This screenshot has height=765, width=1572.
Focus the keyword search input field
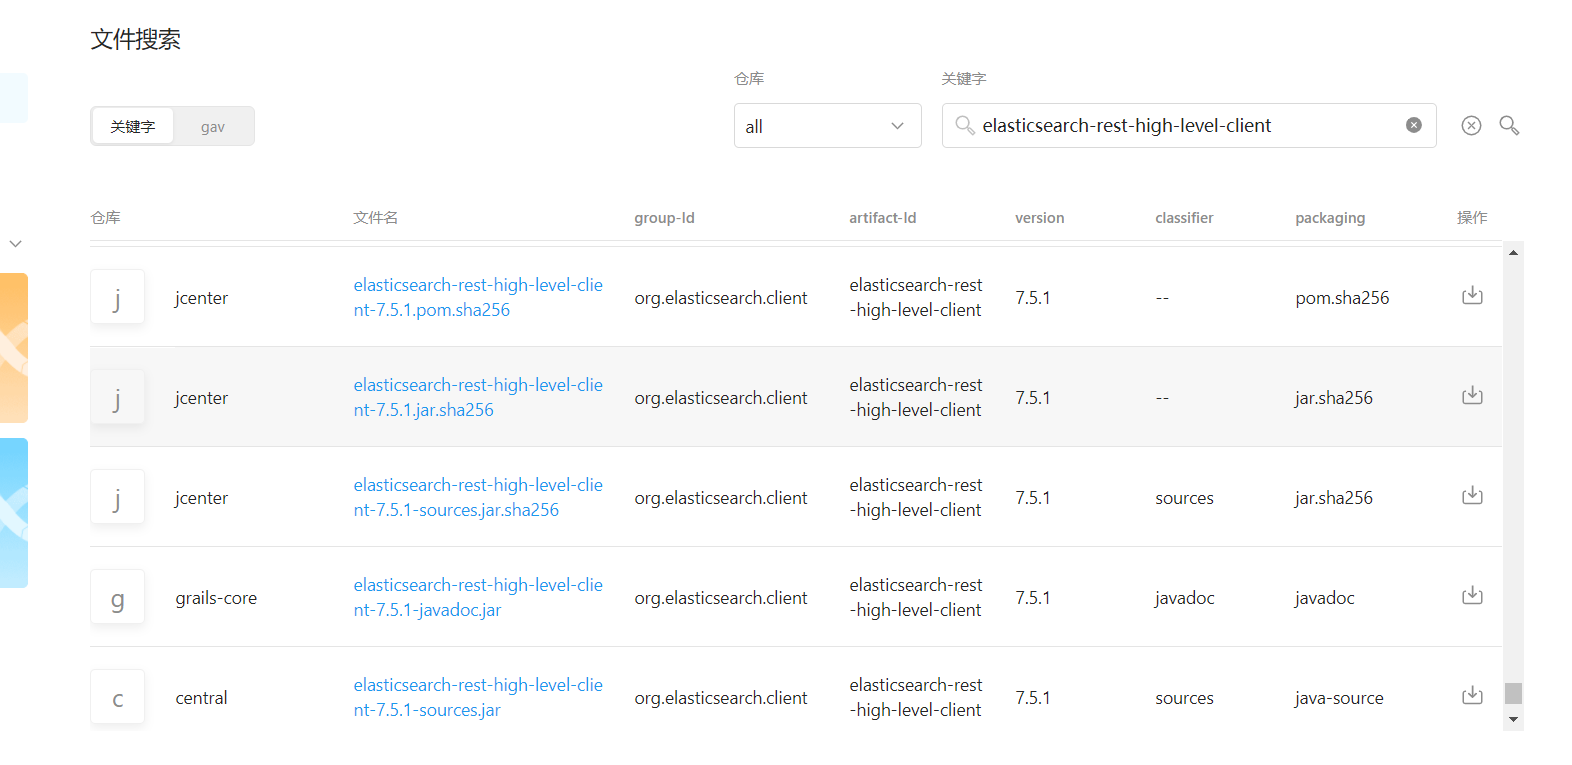(1189, 125)
